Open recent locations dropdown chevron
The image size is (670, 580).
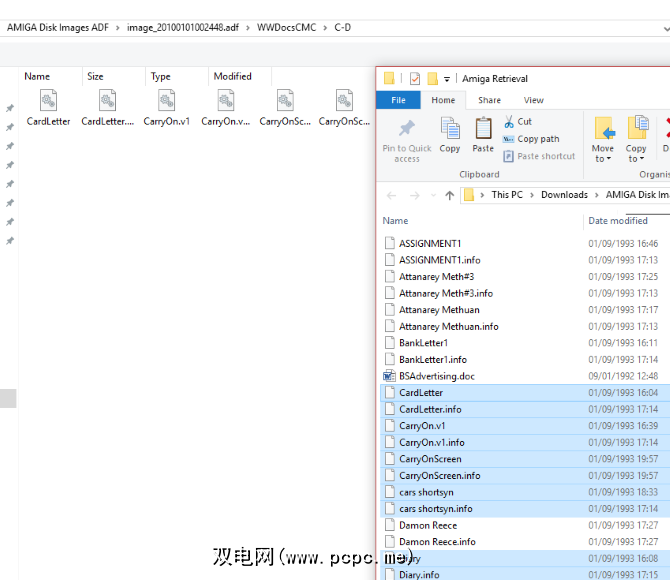pos(433,195)
